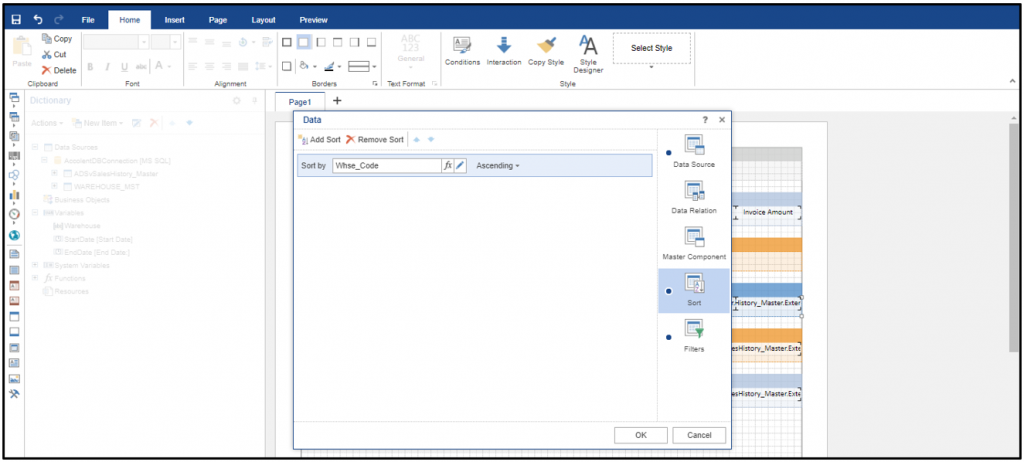
Task: Click Add Sort in the Data dialog
Action: pyautogui.click(x=319, y=139)
